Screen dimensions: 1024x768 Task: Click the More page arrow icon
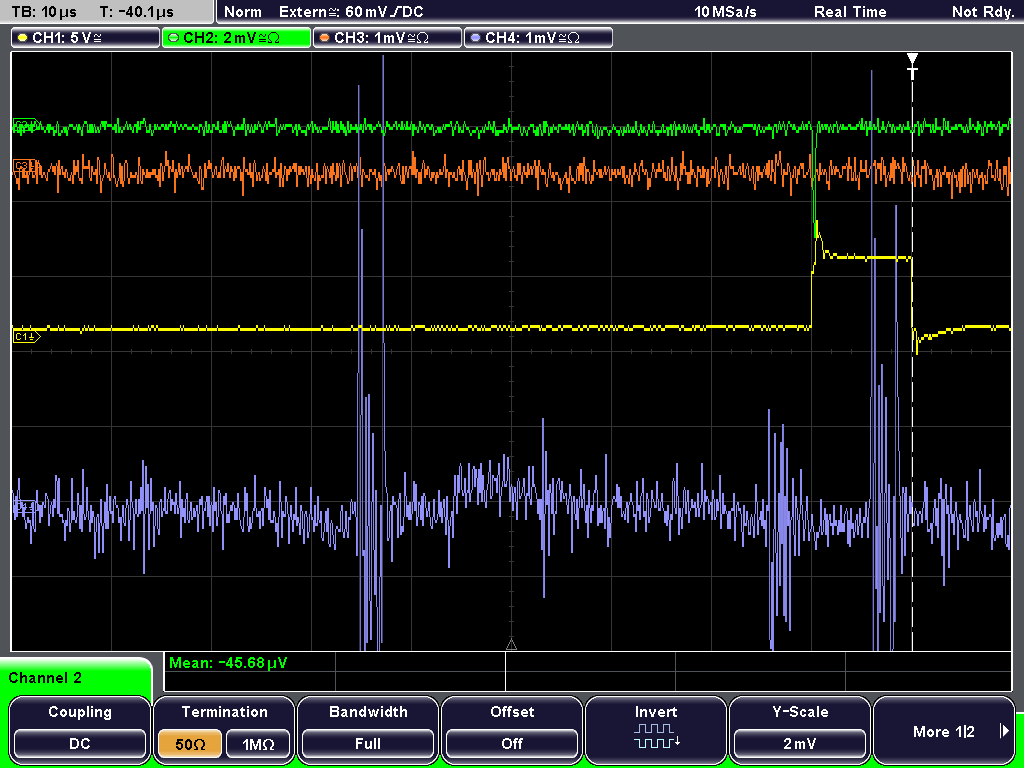point(1004,731)
